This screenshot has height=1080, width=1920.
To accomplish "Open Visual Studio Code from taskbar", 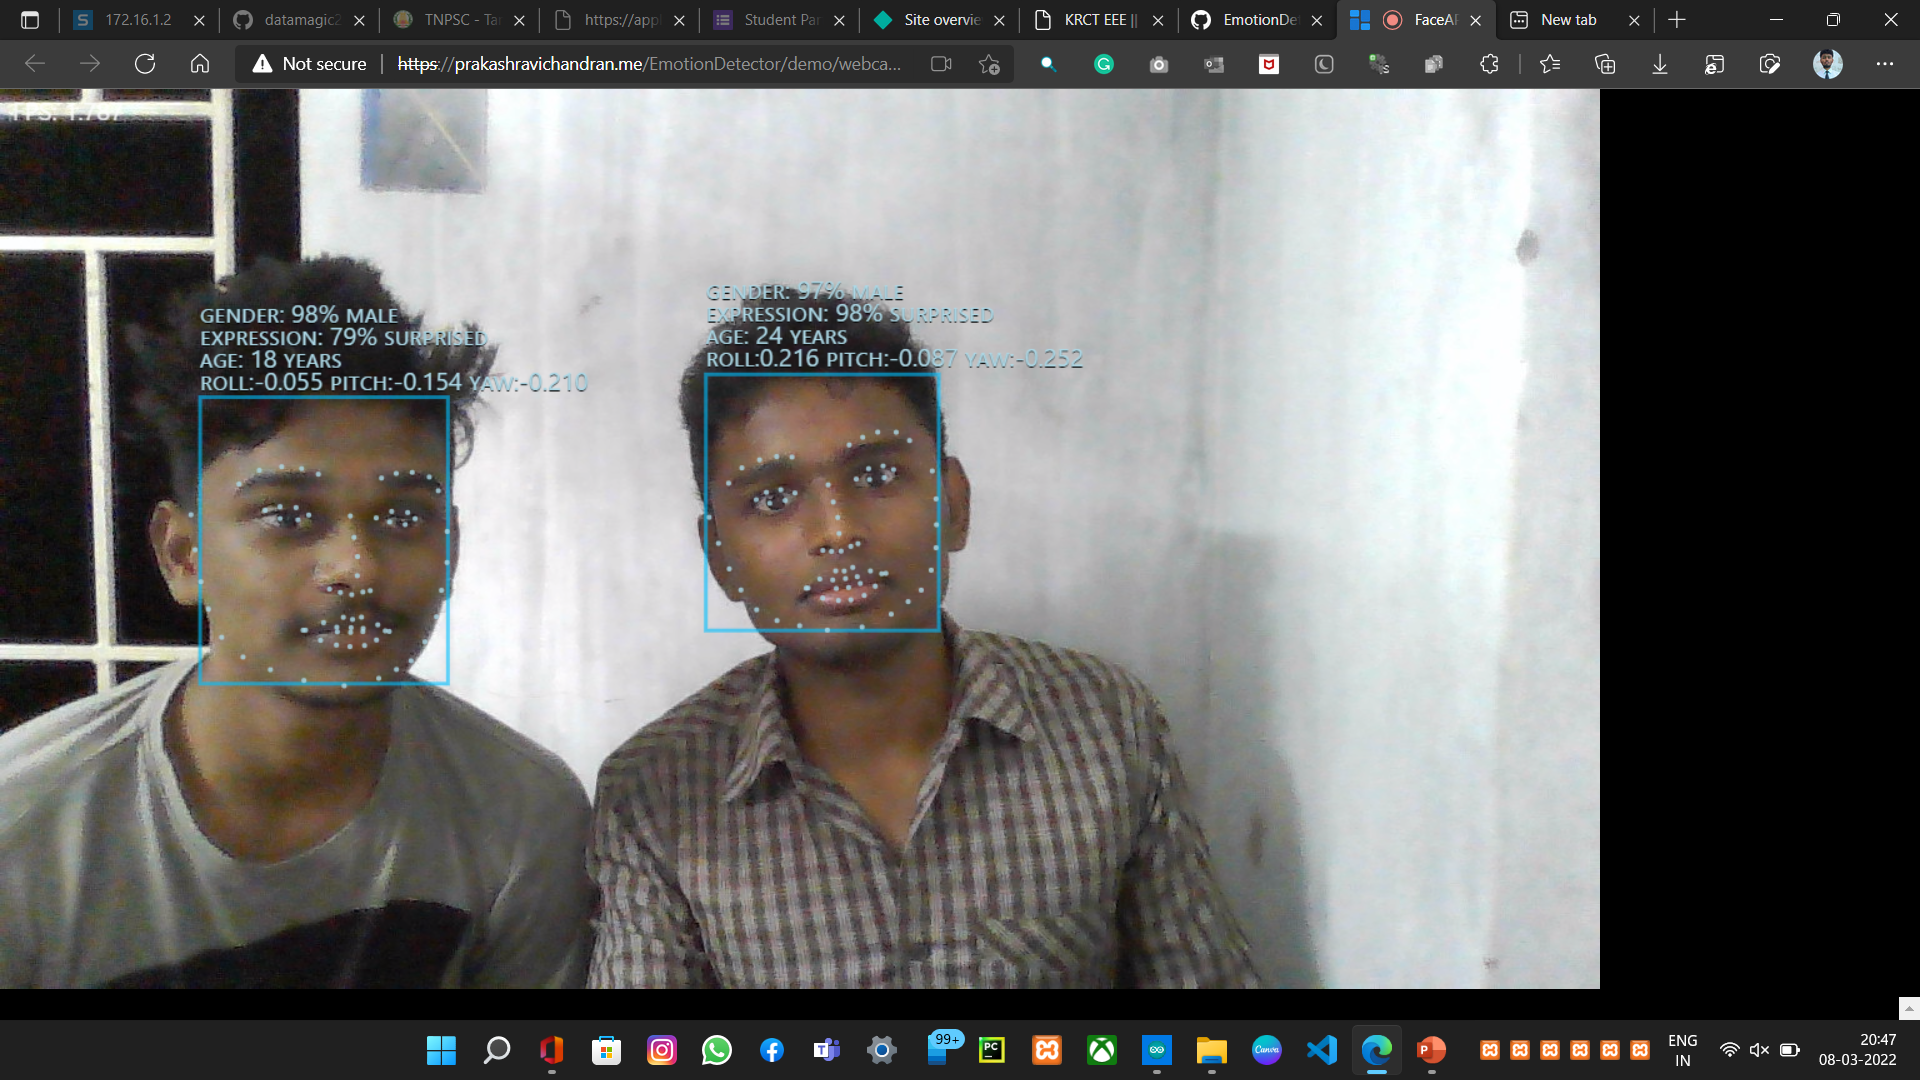I will [x=1321, y=1050].
